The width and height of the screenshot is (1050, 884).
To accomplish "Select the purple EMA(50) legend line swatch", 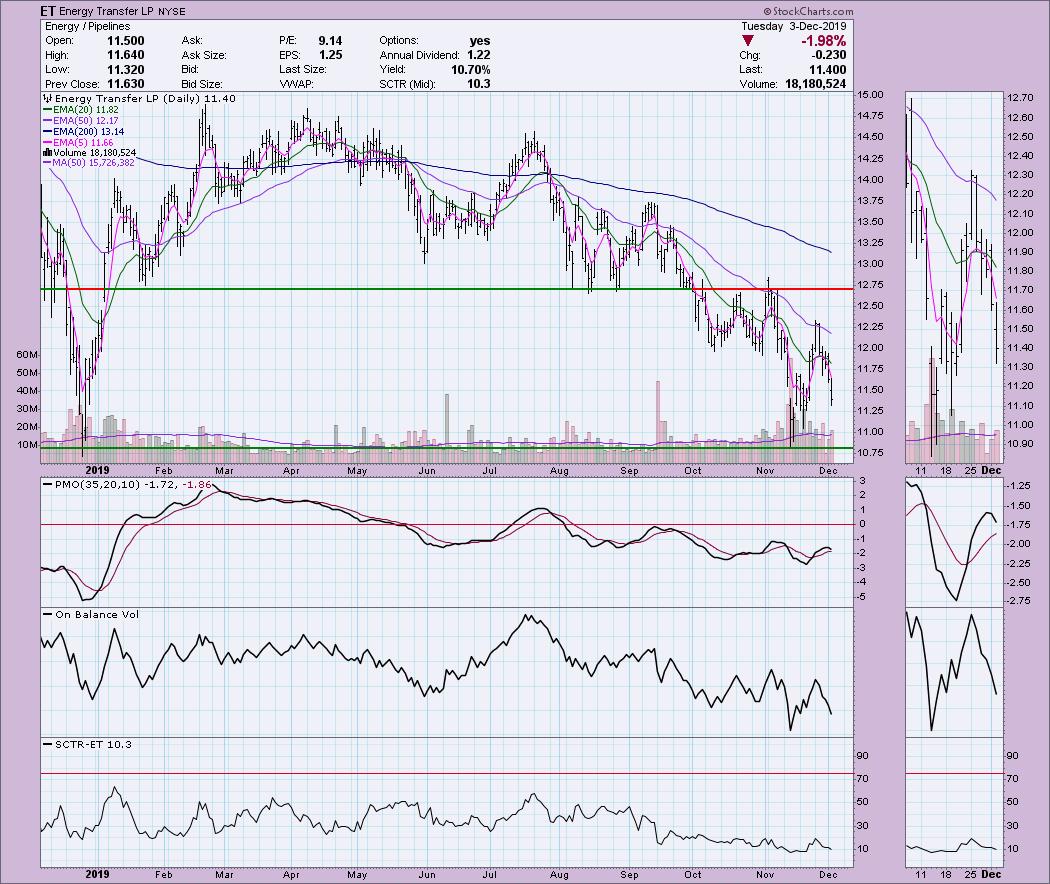I will point(48,121).
